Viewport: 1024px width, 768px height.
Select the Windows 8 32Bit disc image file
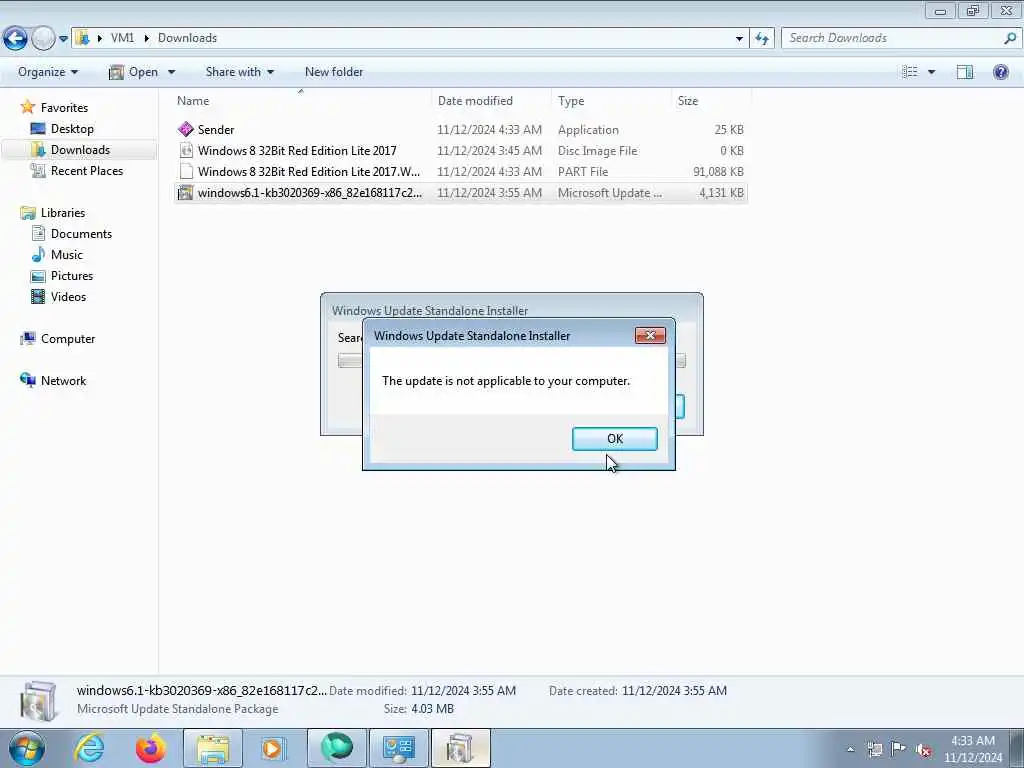click(x=460, y=151)
